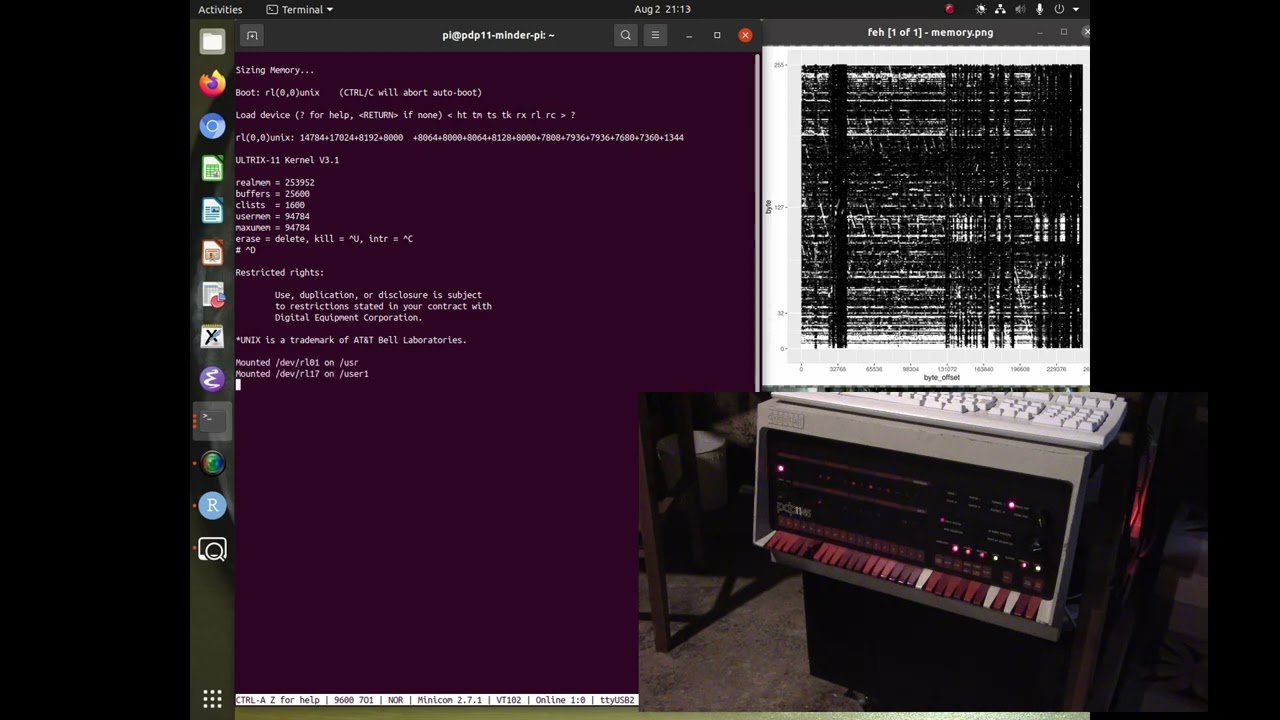Viewport: 1280px width, 720px height.
Task: Click the terminal vertical scrollbar
Action: click(757, 220)
